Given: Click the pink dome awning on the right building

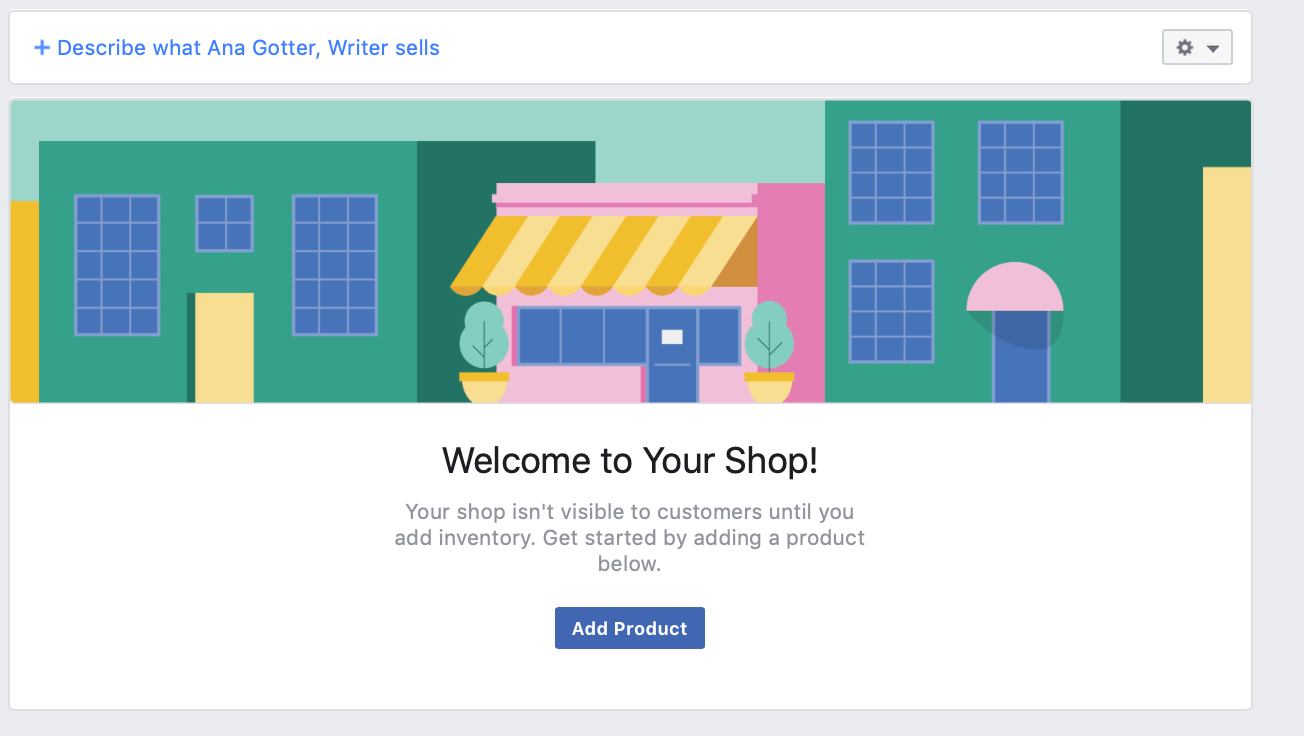Looking at the screenshot, I should click(1015, 288).
